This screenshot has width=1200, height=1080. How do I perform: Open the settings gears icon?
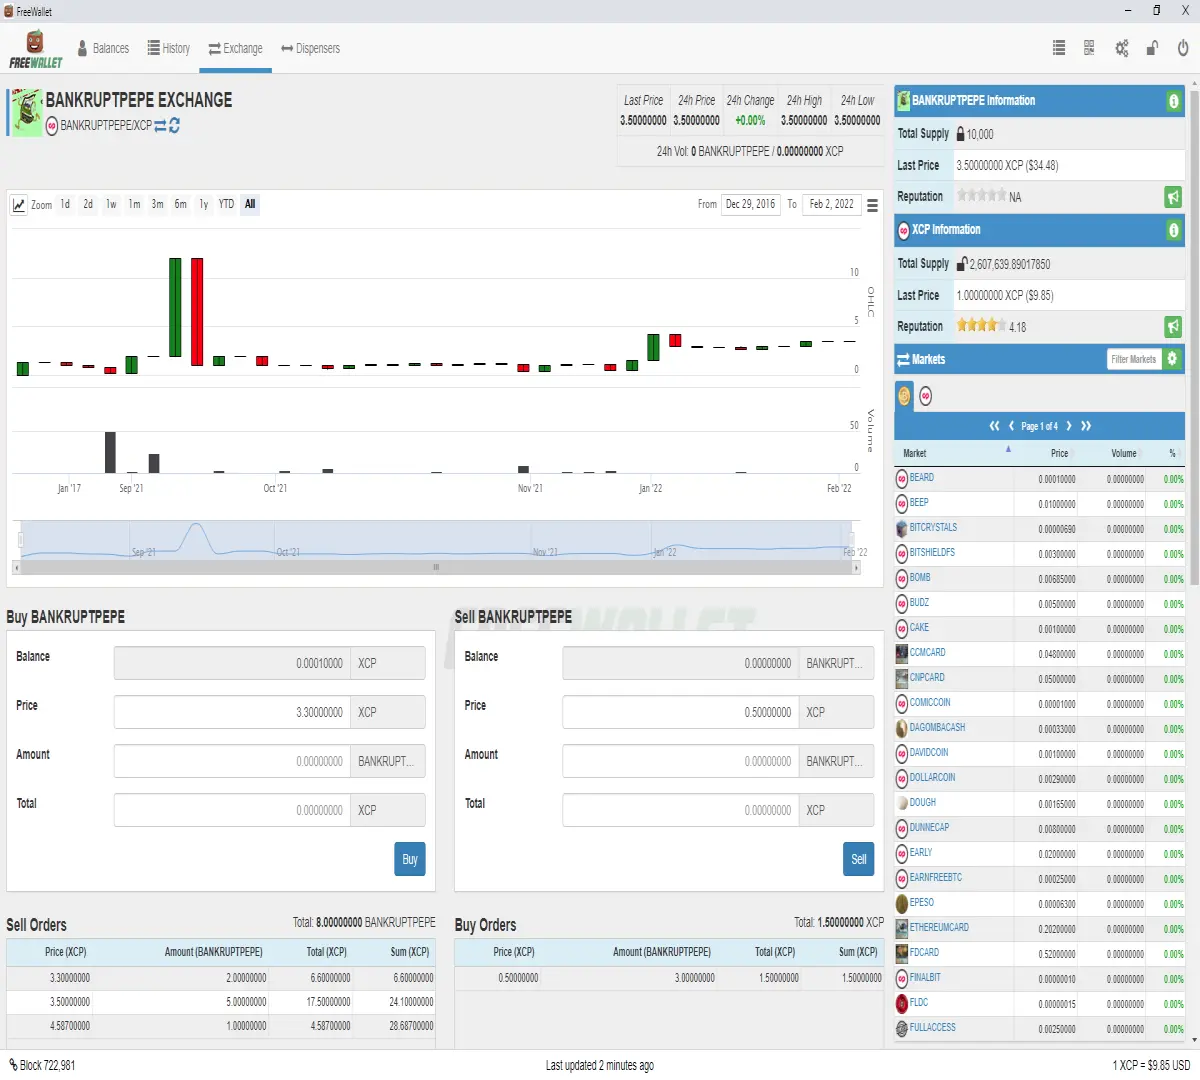click(x=1122, y=48)
